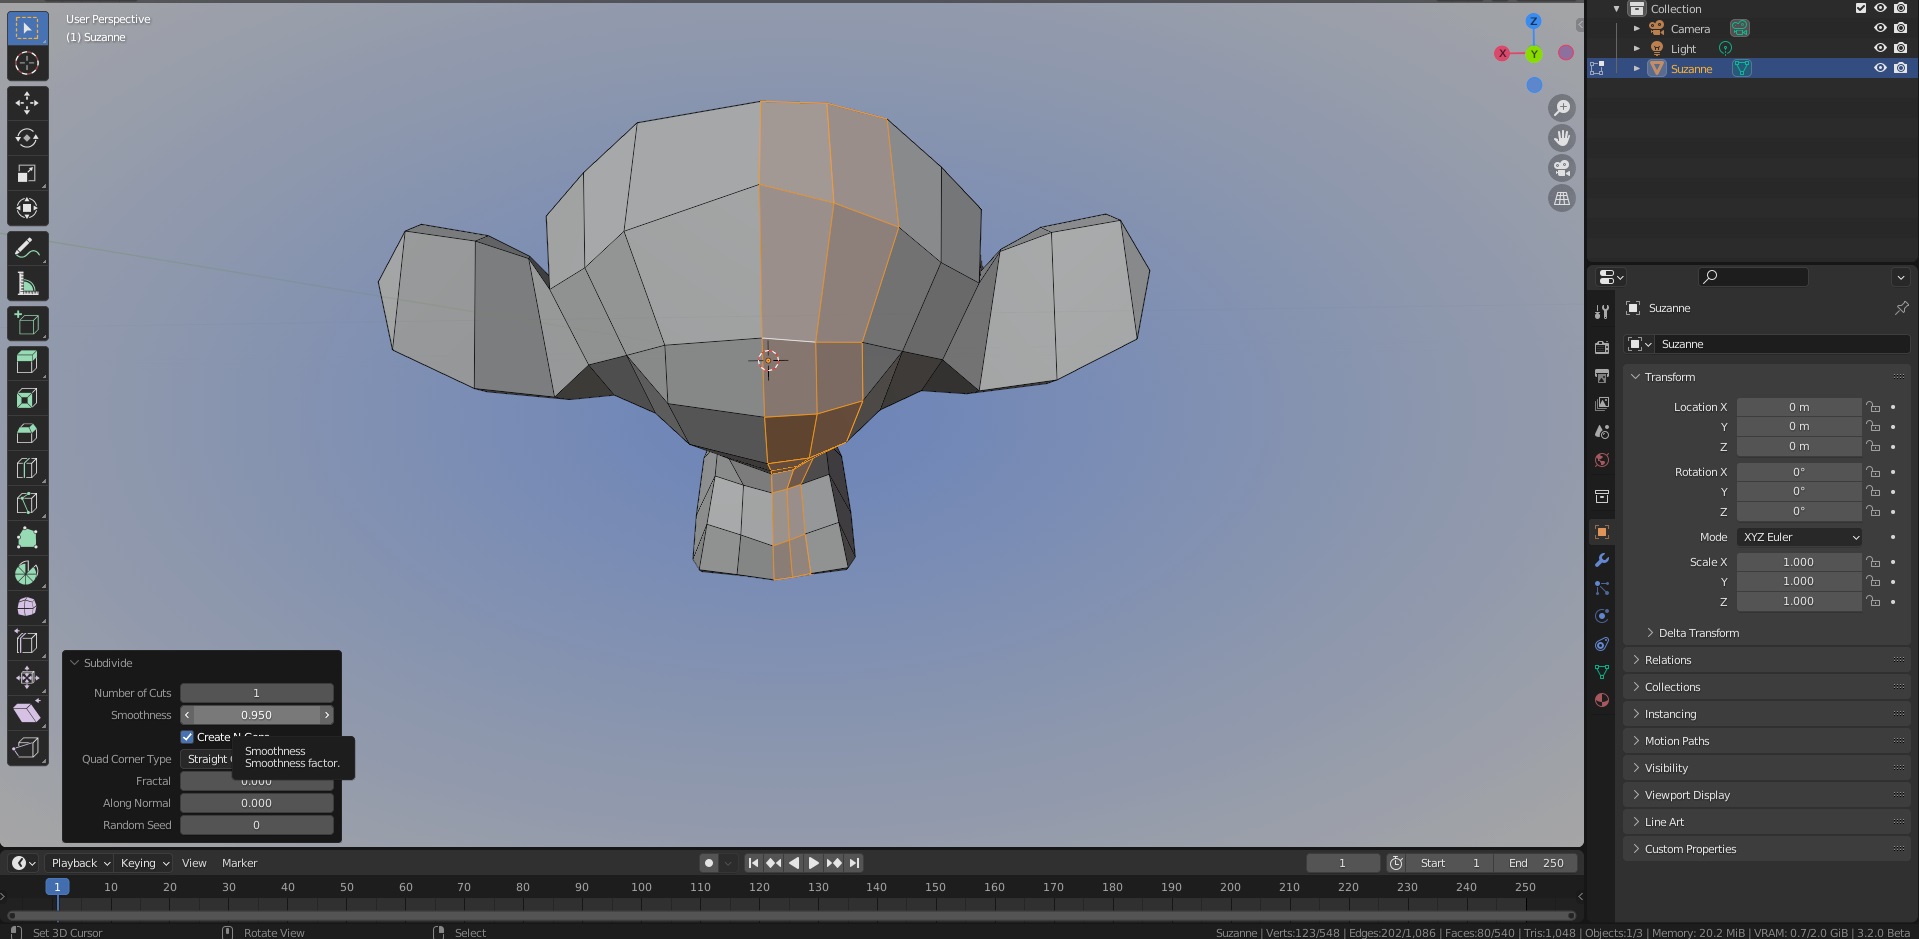The height and width of the screenshot is (939, 1919).
Task: Toggle camera view with camera icon
Action: tap(1562, 168)
